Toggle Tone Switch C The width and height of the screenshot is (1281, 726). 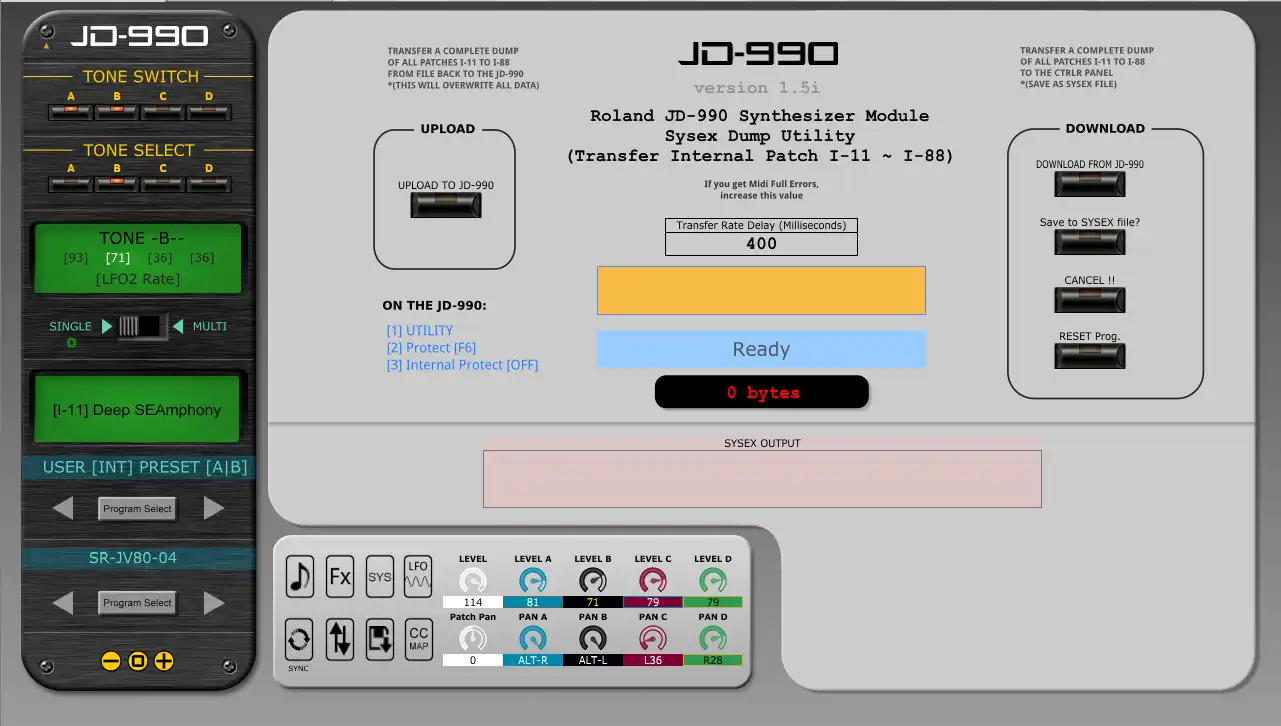click(x=162, y=112)
